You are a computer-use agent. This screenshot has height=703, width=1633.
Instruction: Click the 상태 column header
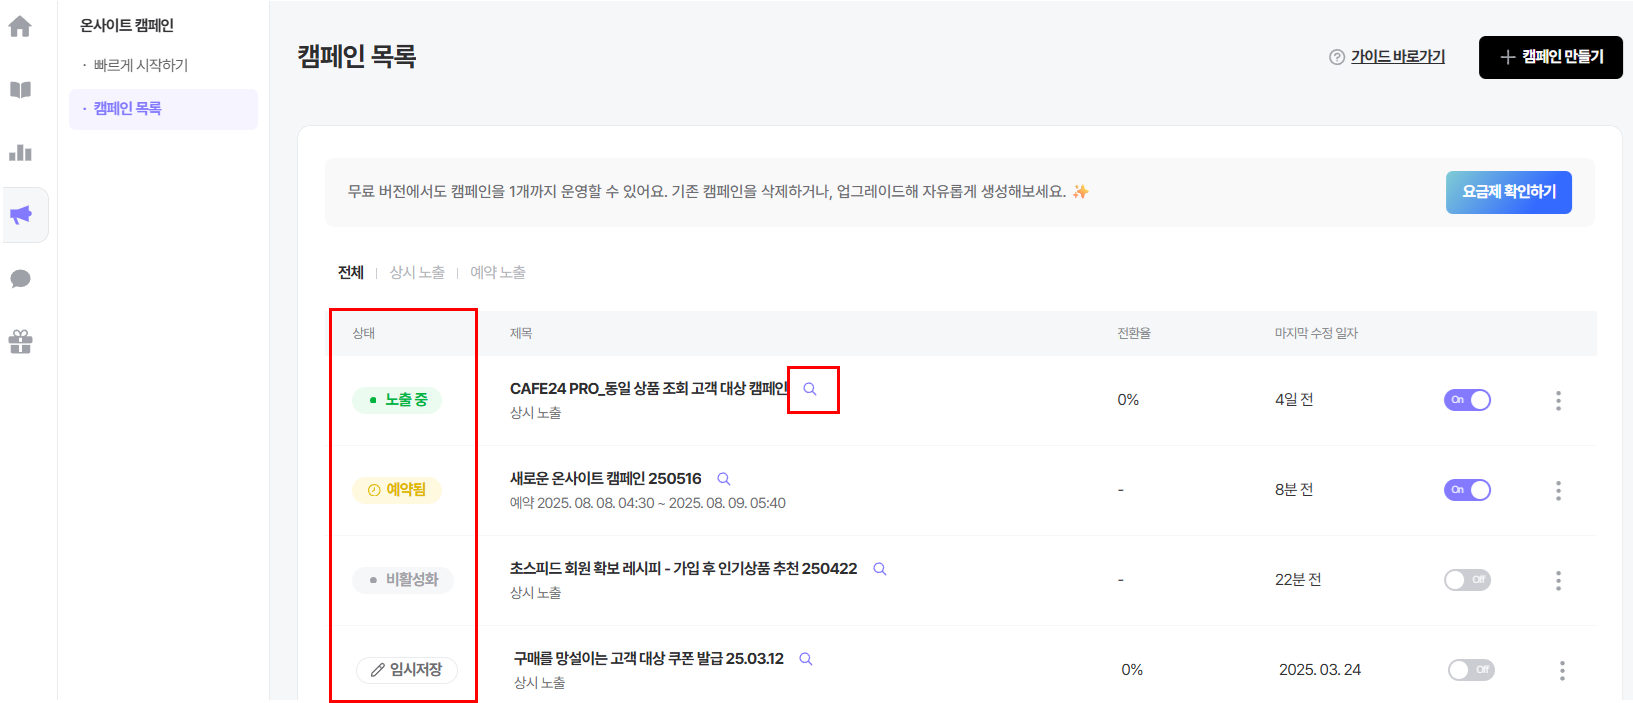pos(364,334)
